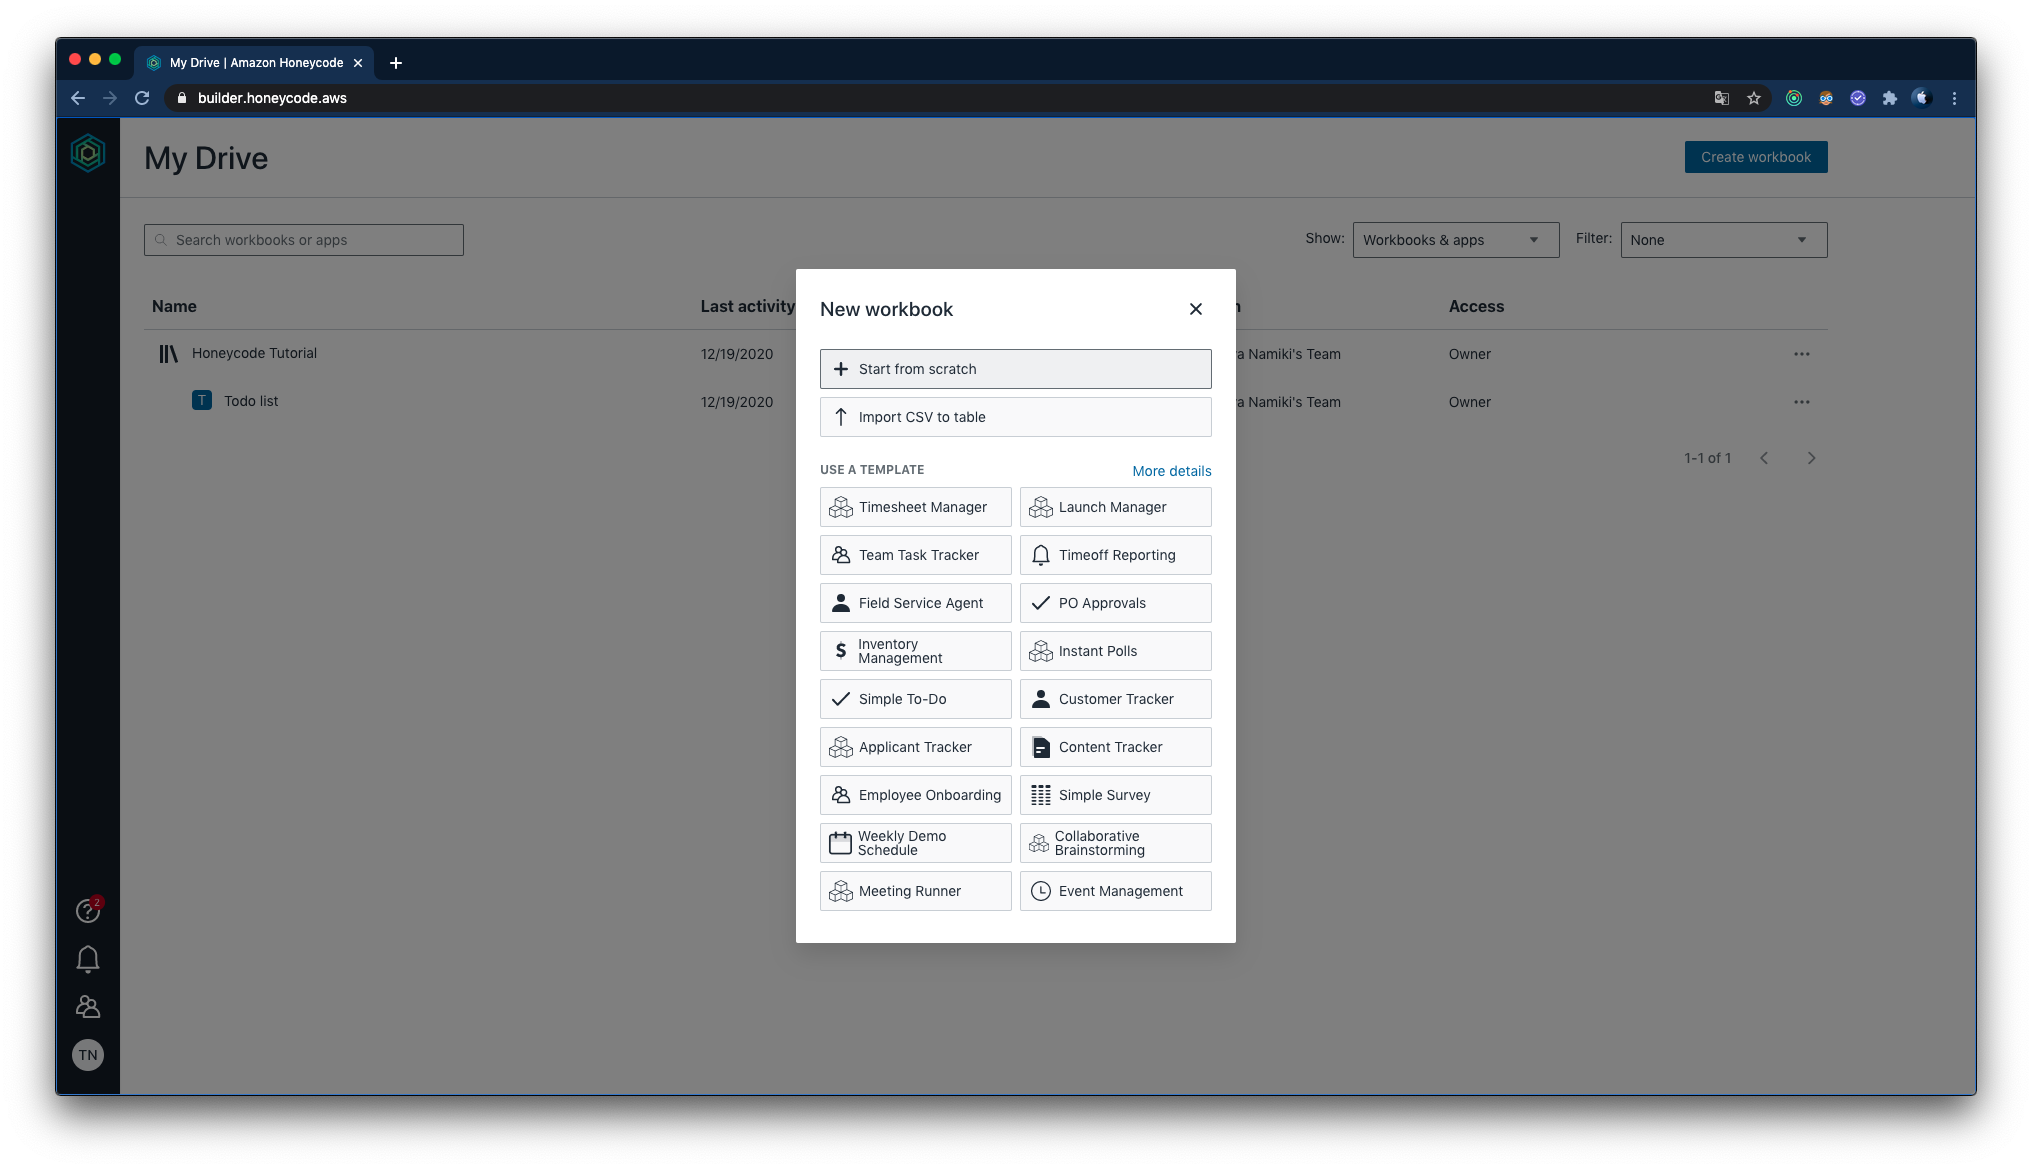Image resolution: width=2032 pixels, height=1169 pixels.
Task: Pick the Meeting Runner template
Action: click(x=915, y=891)
